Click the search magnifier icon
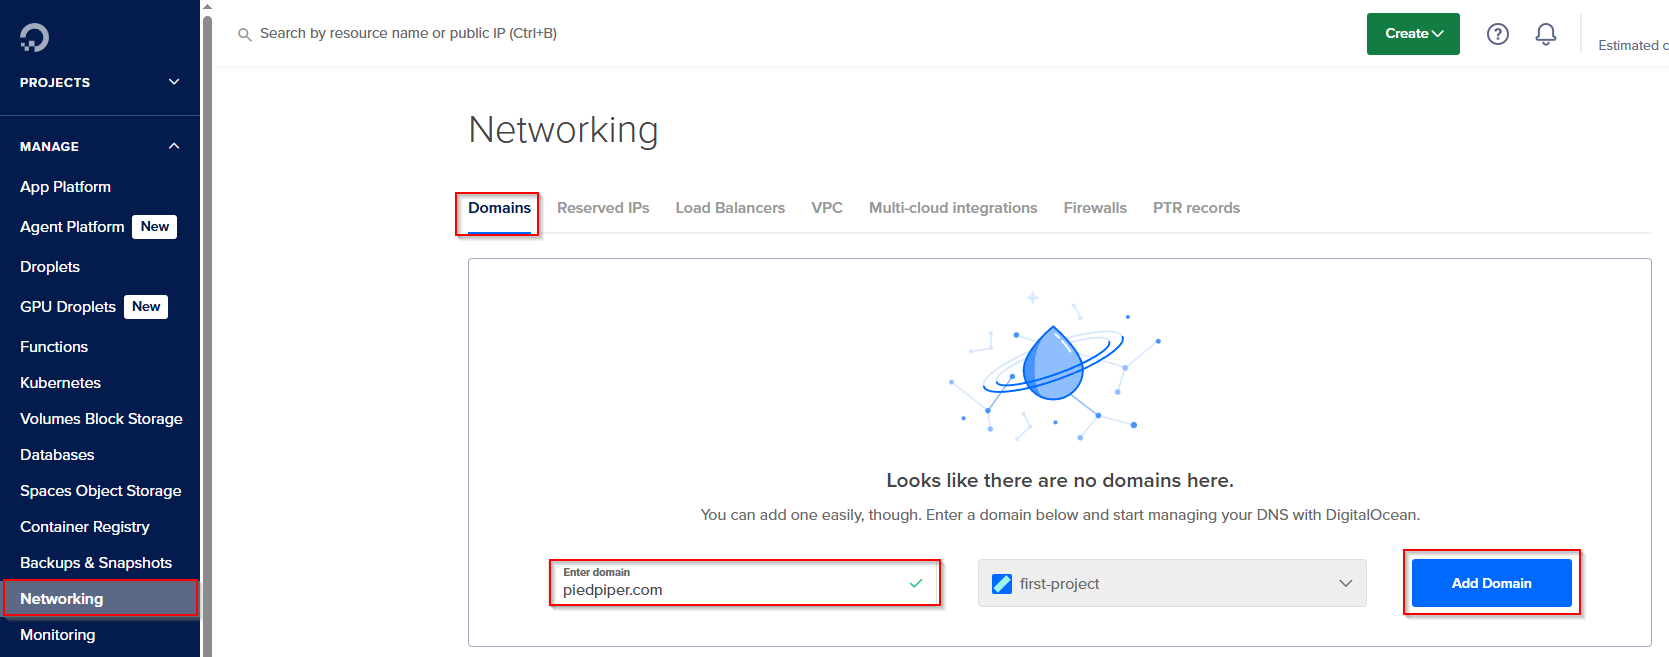1669x657 pixels. point(244,34)
